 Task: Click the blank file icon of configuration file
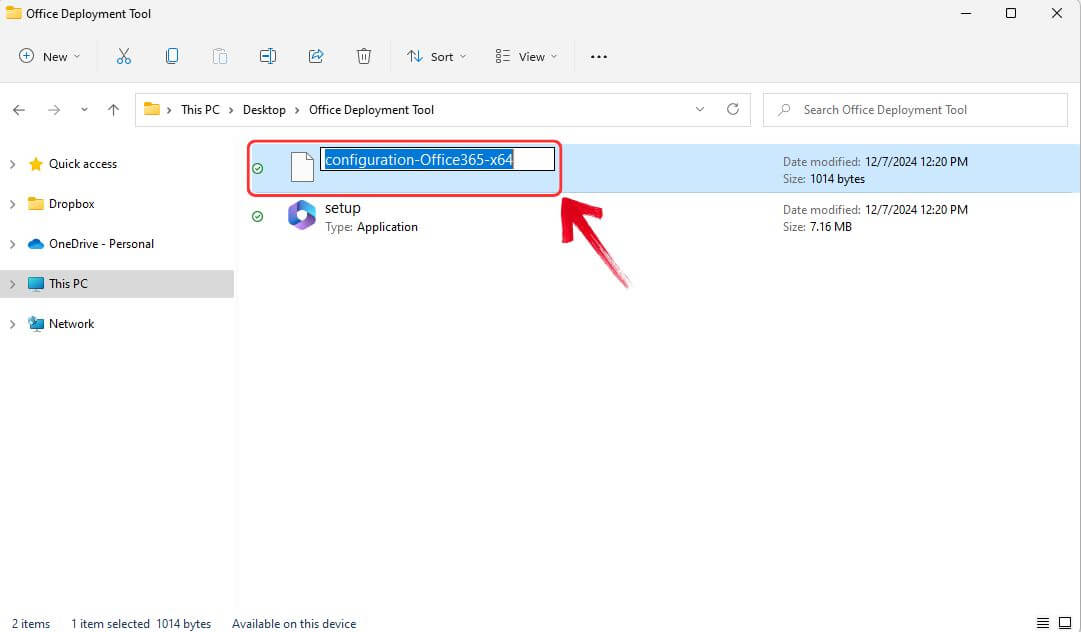click(302, 167)
